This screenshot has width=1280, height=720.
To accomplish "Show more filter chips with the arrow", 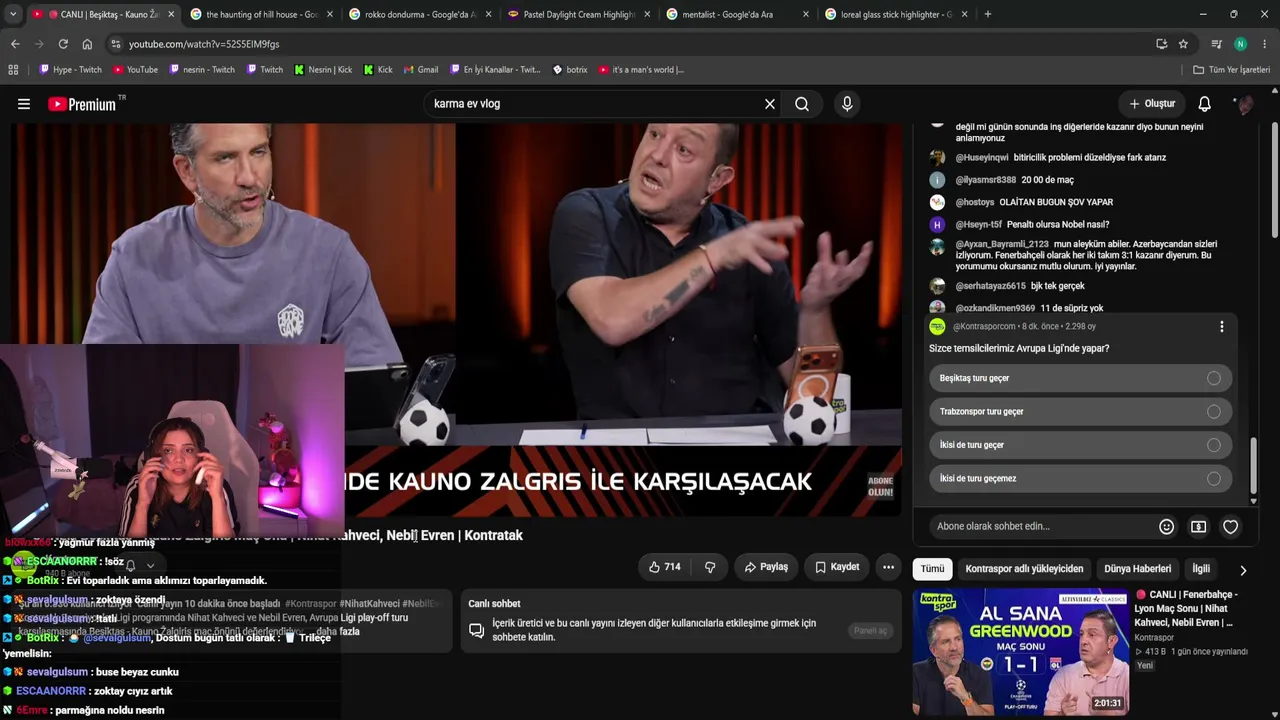I will coord(1243,570).
